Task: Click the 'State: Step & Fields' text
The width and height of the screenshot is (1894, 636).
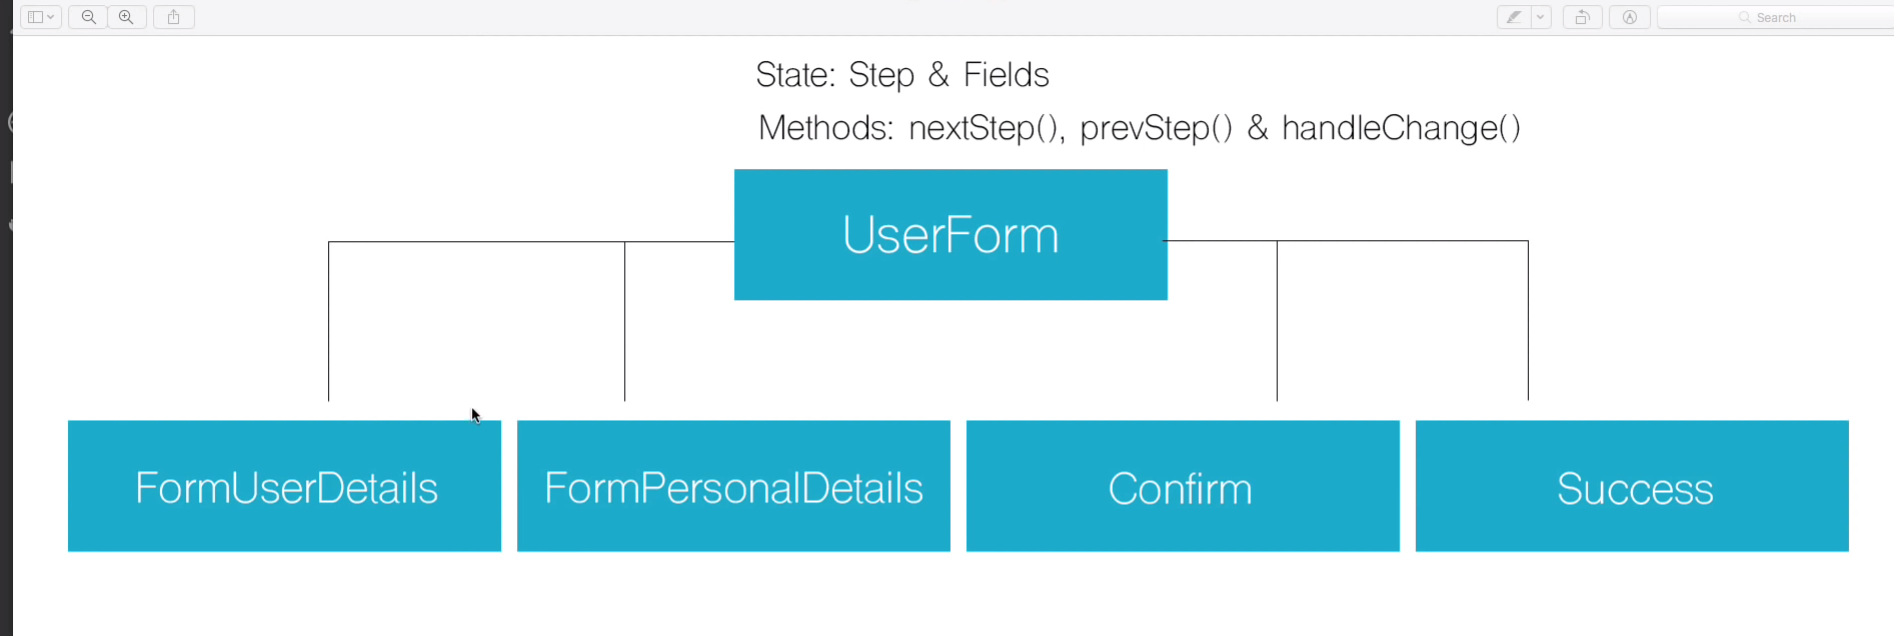Action: pyautogui.click(x=902, y=75)
